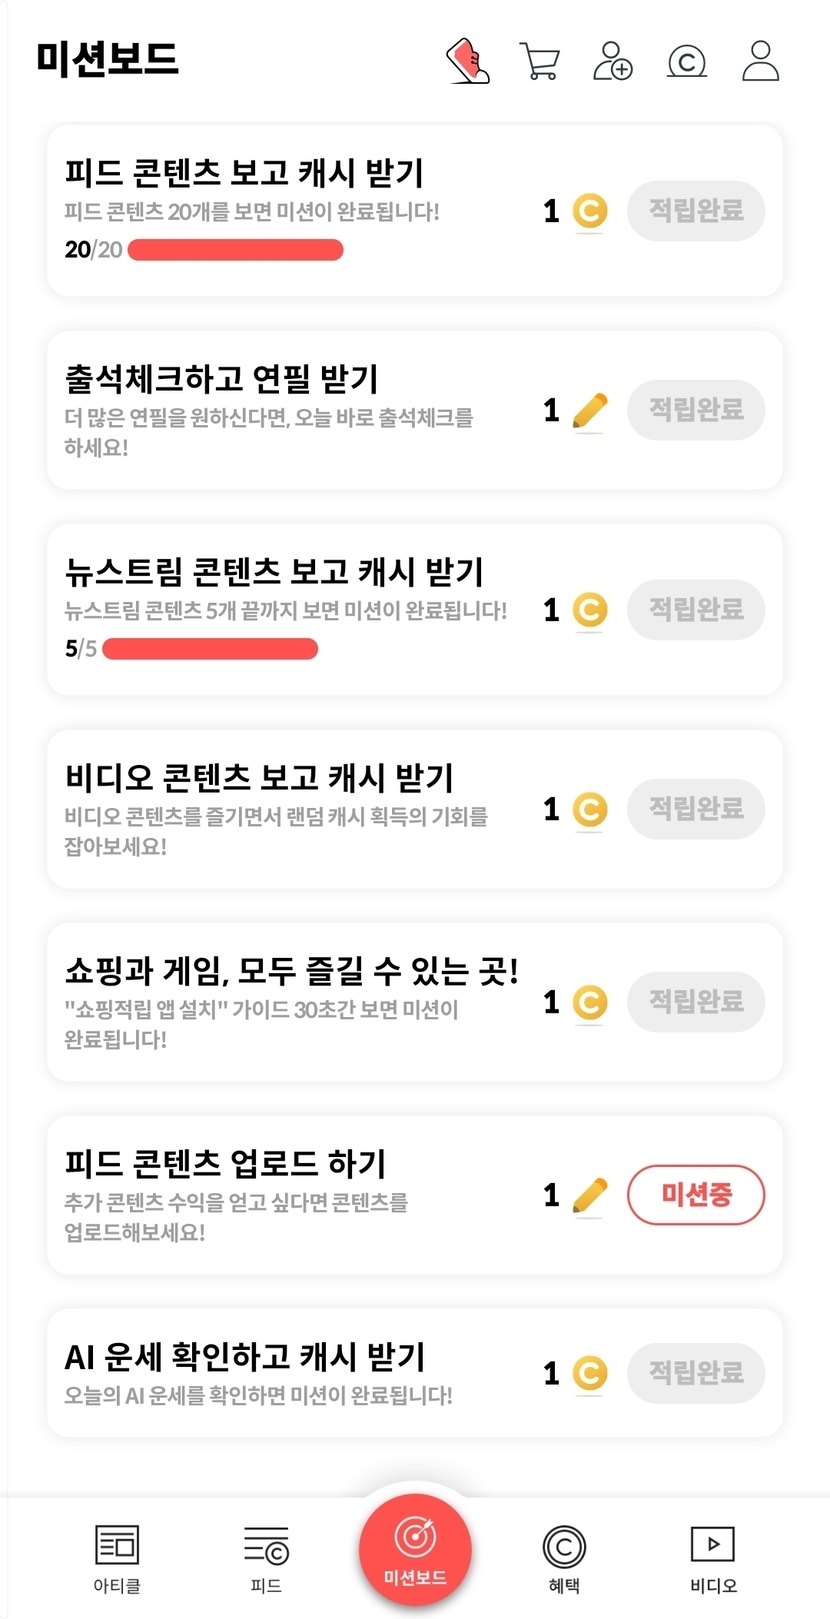
Task: Click the 20/20 feed progress bar
Action: 235,250
